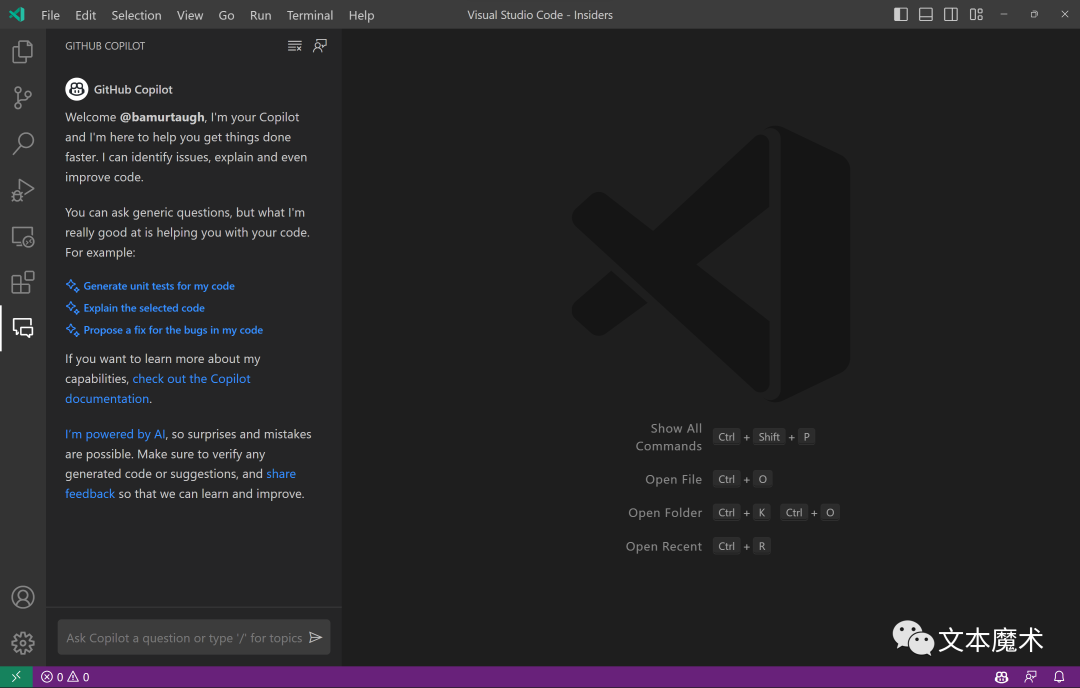Click the VS Code Insiders logo icon

[x=17, y=14]
